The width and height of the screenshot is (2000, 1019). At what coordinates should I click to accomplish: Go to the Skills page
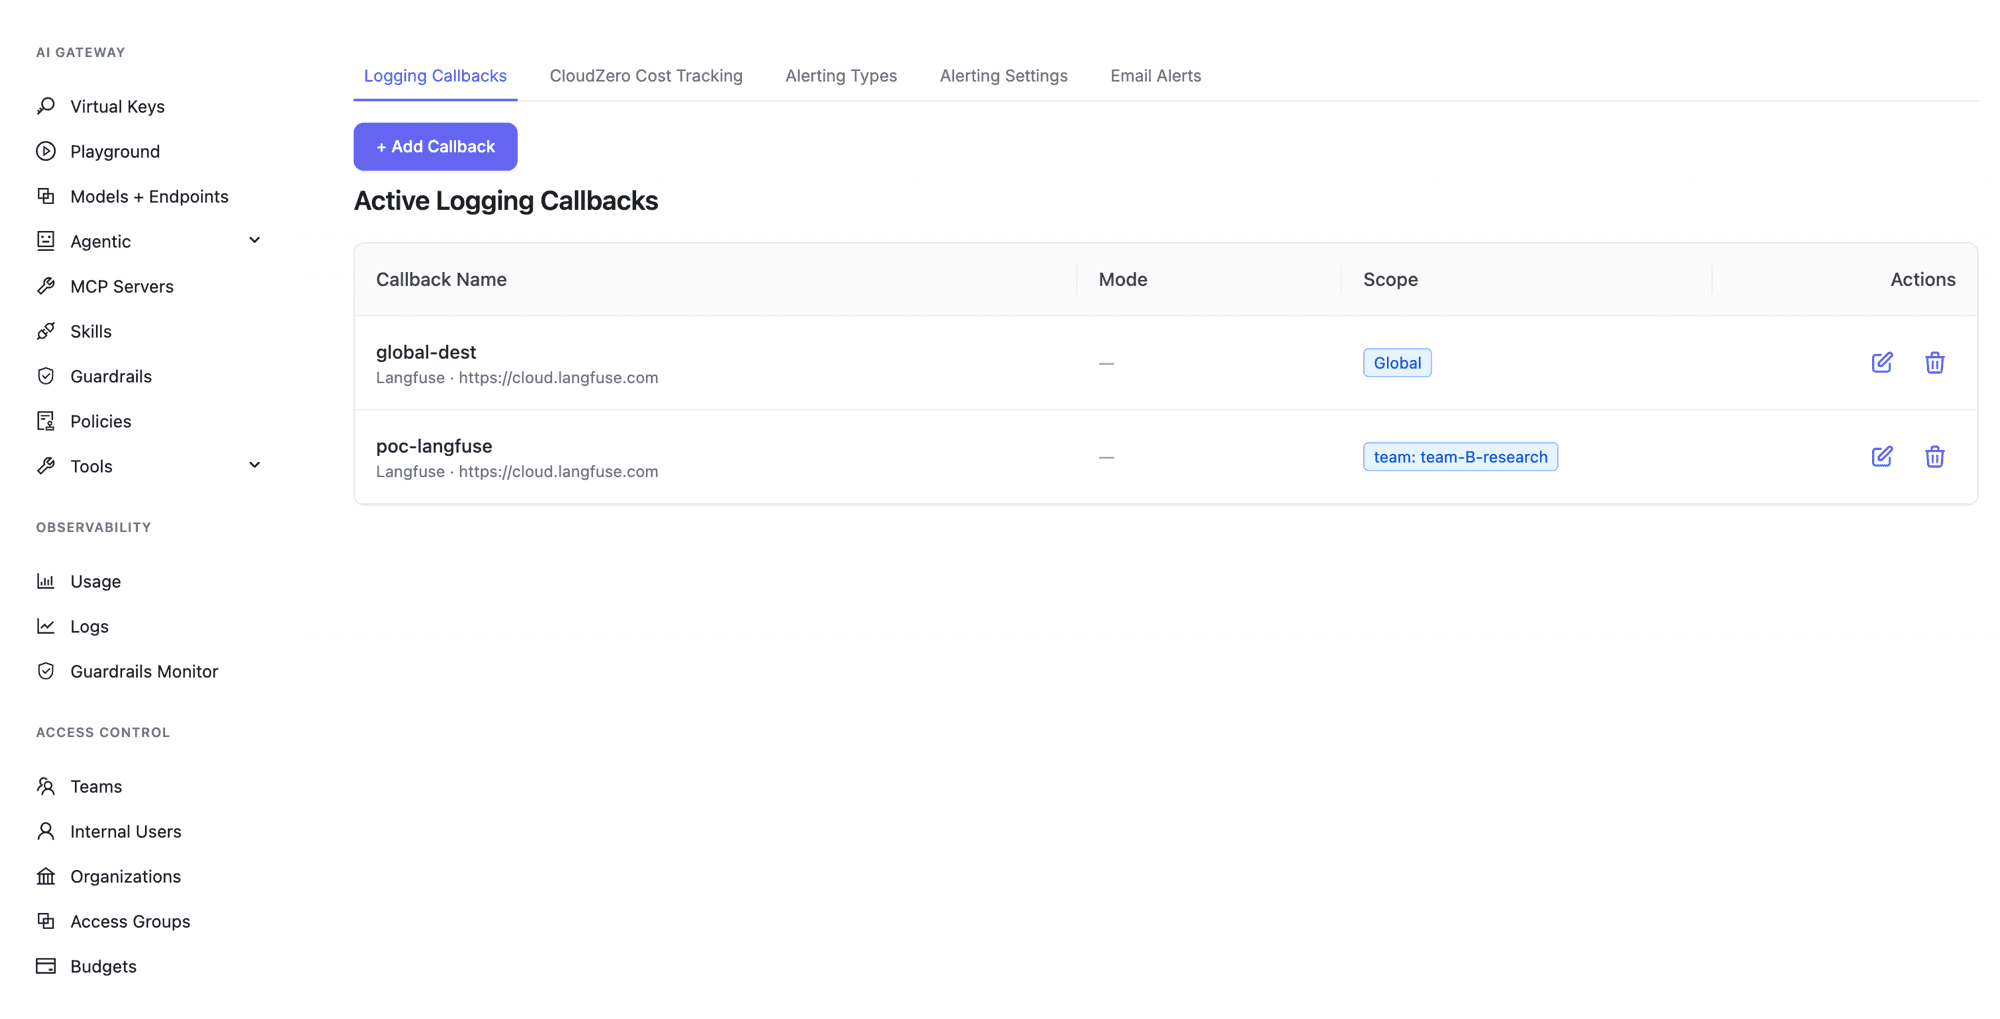coord(91,331)
